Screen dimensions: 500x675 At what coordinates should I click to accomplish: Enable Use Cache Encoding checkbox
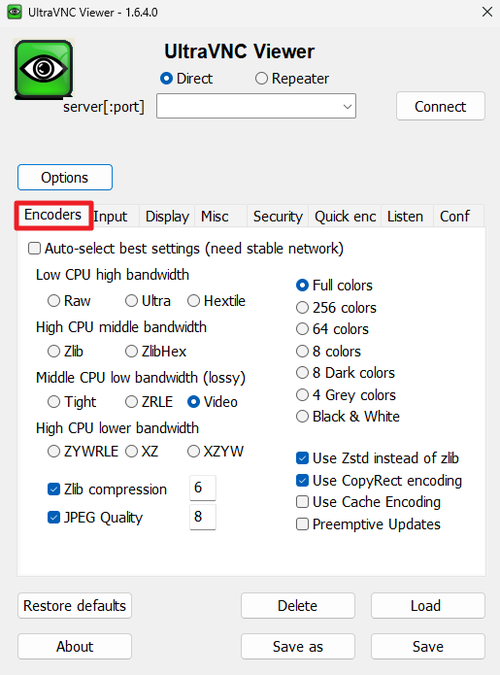[302, 502]
